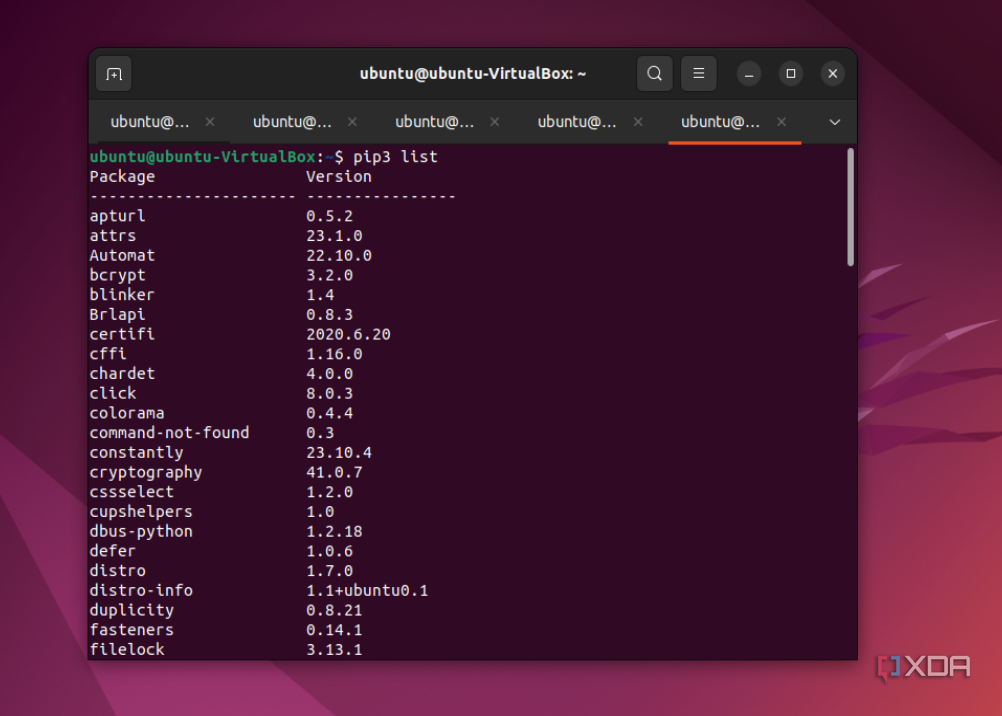This screenshot has width=1002, height=716.
Task: Click the cryptography package line in the output
Action: (x=146, y=472)
